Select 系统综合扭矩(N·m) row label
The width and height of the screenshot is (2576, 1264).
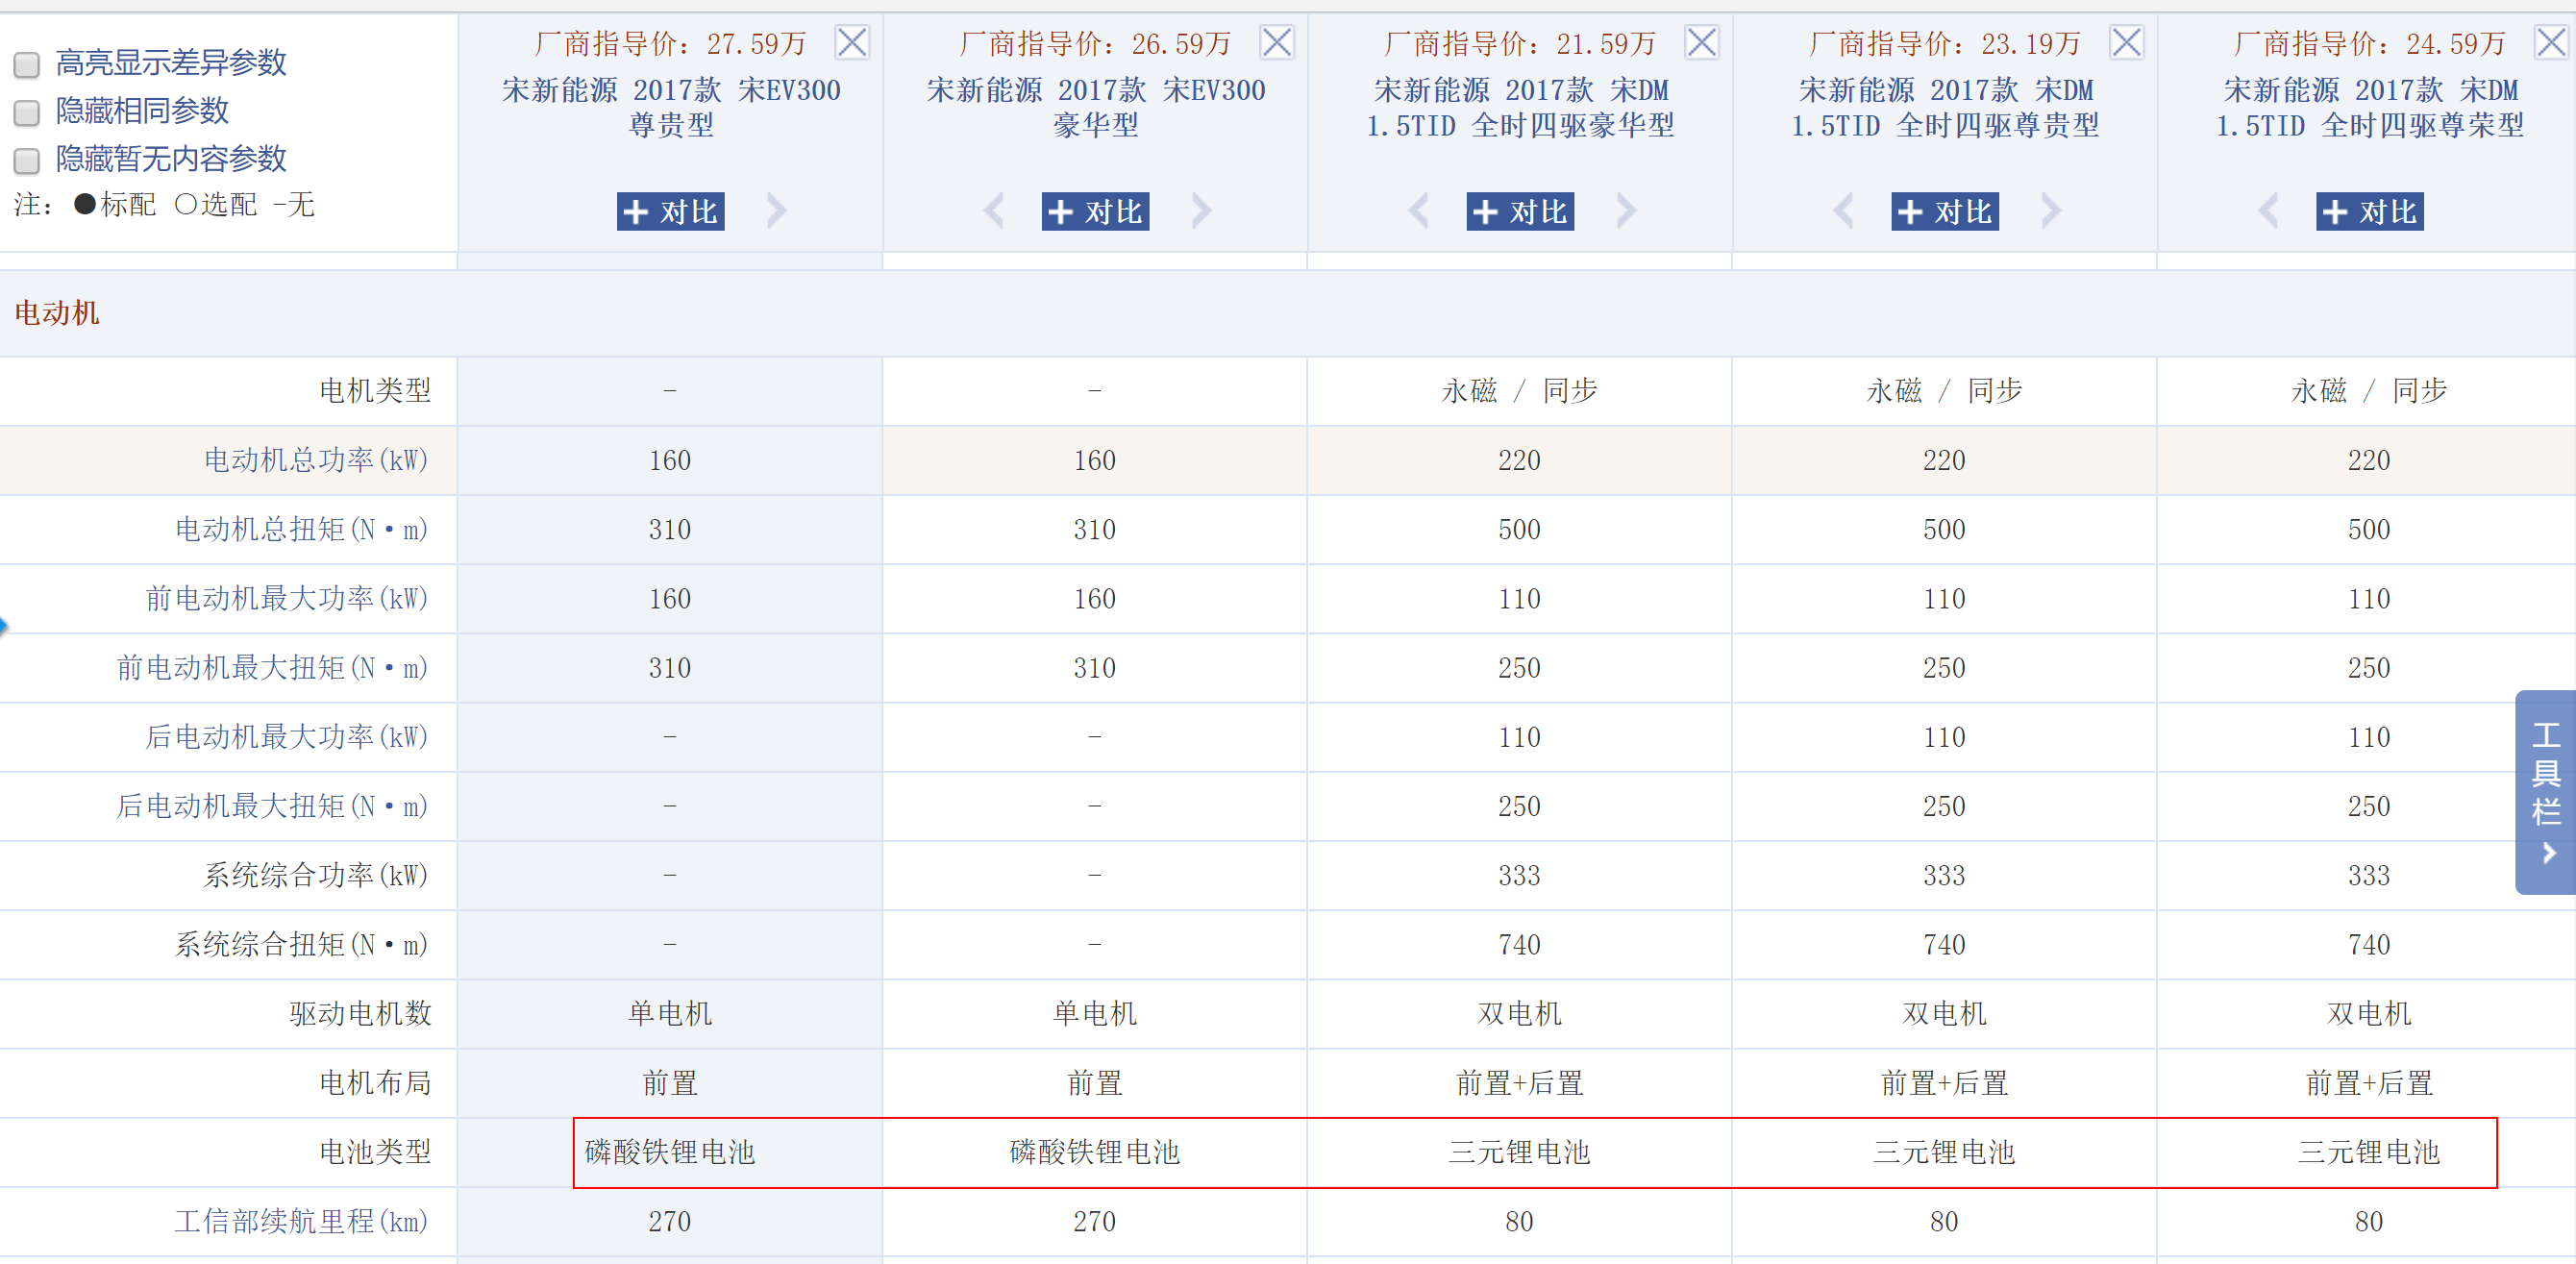click(x=302, y=944)
